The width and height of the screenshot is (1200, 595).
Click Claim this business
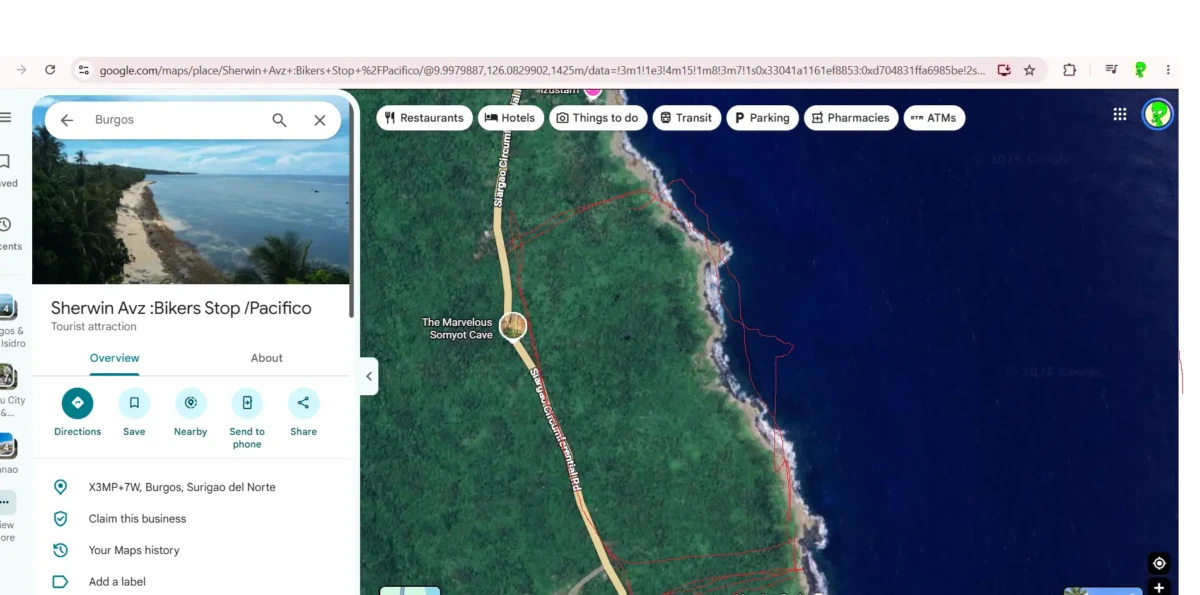click(x=137, y=519)
